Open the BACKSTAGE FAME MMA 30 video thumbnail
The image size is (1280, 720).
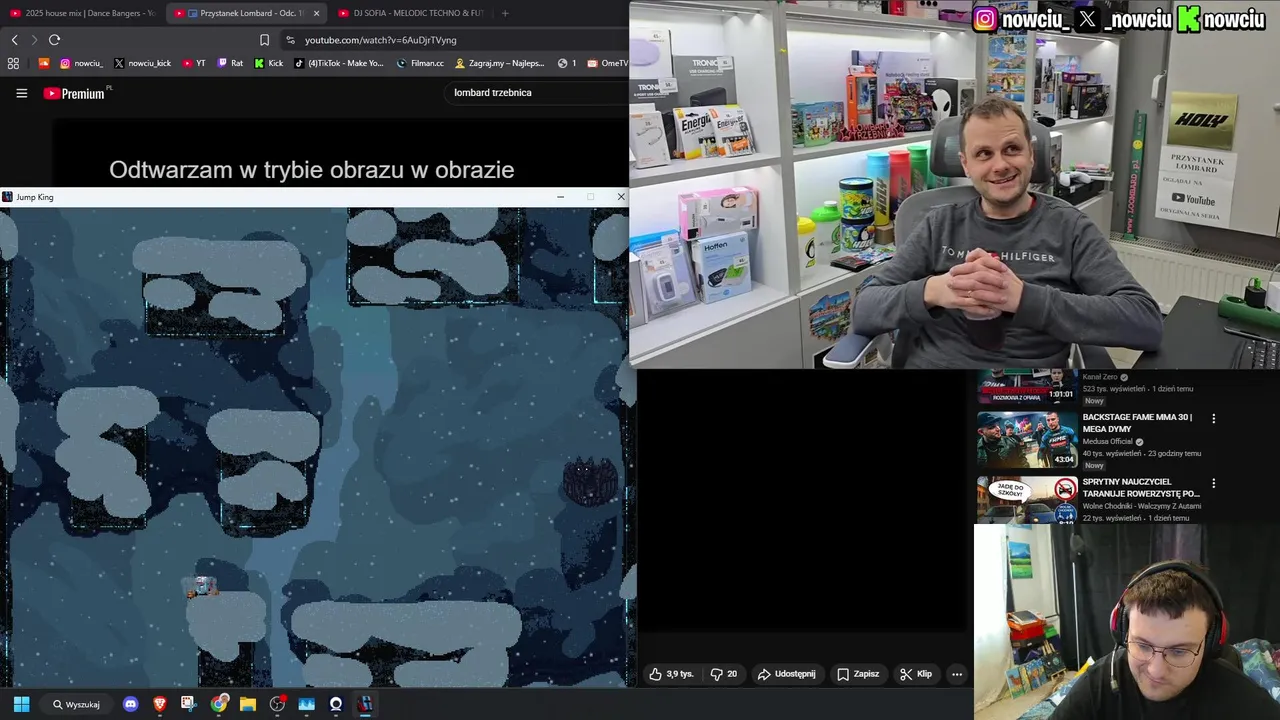[1027, 440]
